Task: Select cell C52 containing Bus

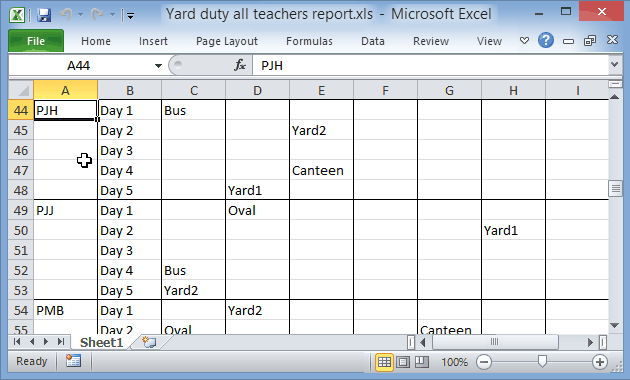Action: pyautogui.click(x=194, y=270)
